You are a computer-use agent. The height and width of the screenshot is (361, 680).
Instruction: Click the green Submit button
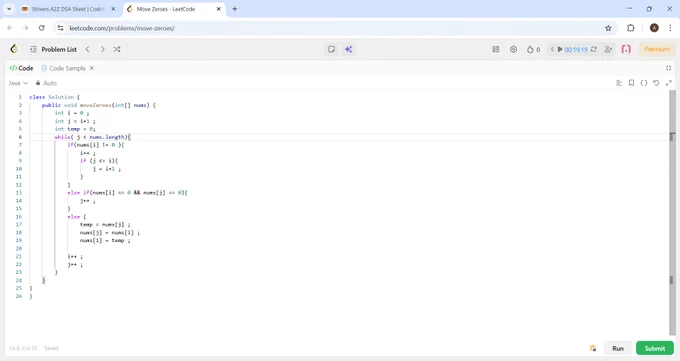click(654, 348)
